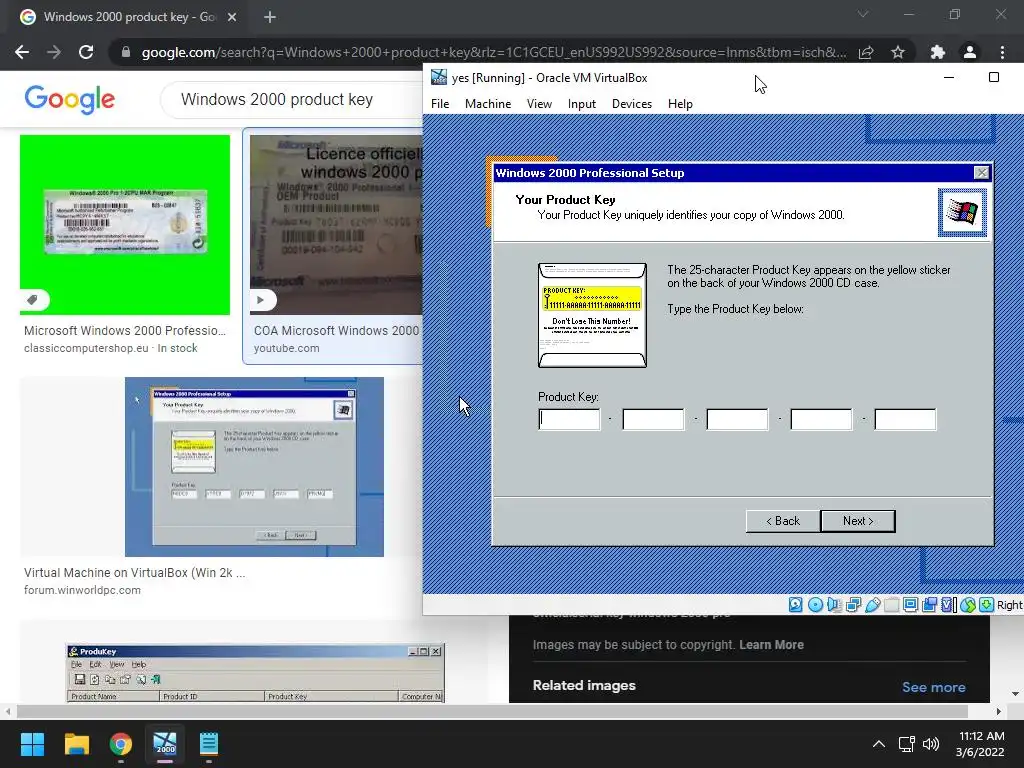Click the share page icon in Chrome address bar
Viewport: 1024px width, 768px height.
(866, 52)
